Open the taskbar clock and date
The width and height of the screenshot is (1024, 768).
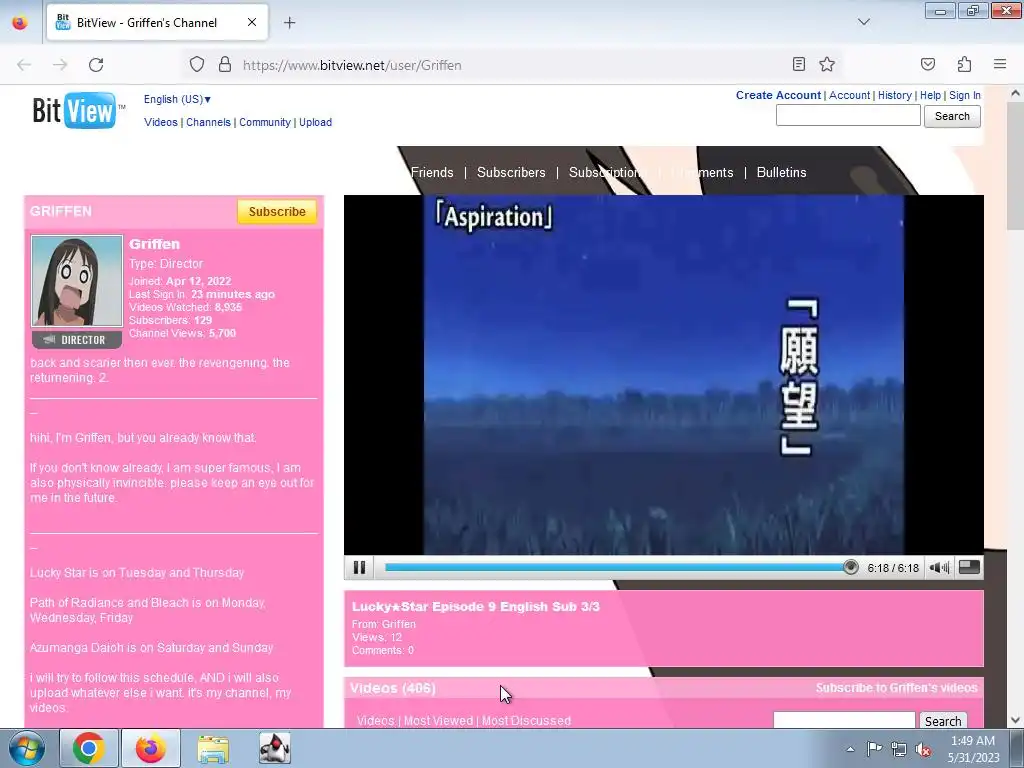973,749
